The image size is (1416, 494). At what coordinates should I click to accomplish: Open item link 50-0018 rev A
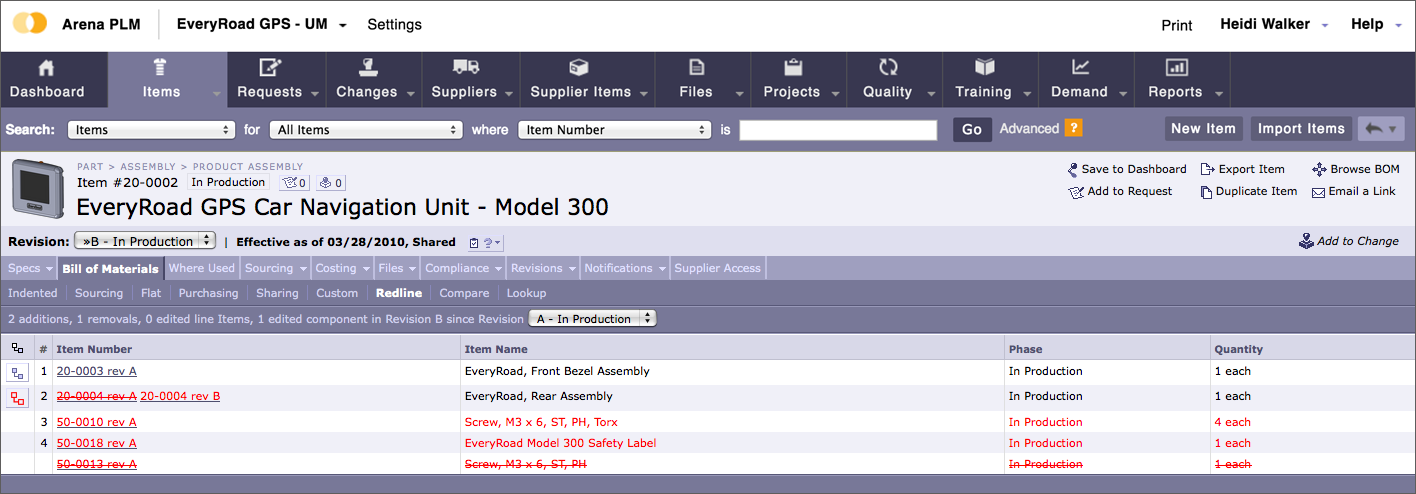(97, 443)
